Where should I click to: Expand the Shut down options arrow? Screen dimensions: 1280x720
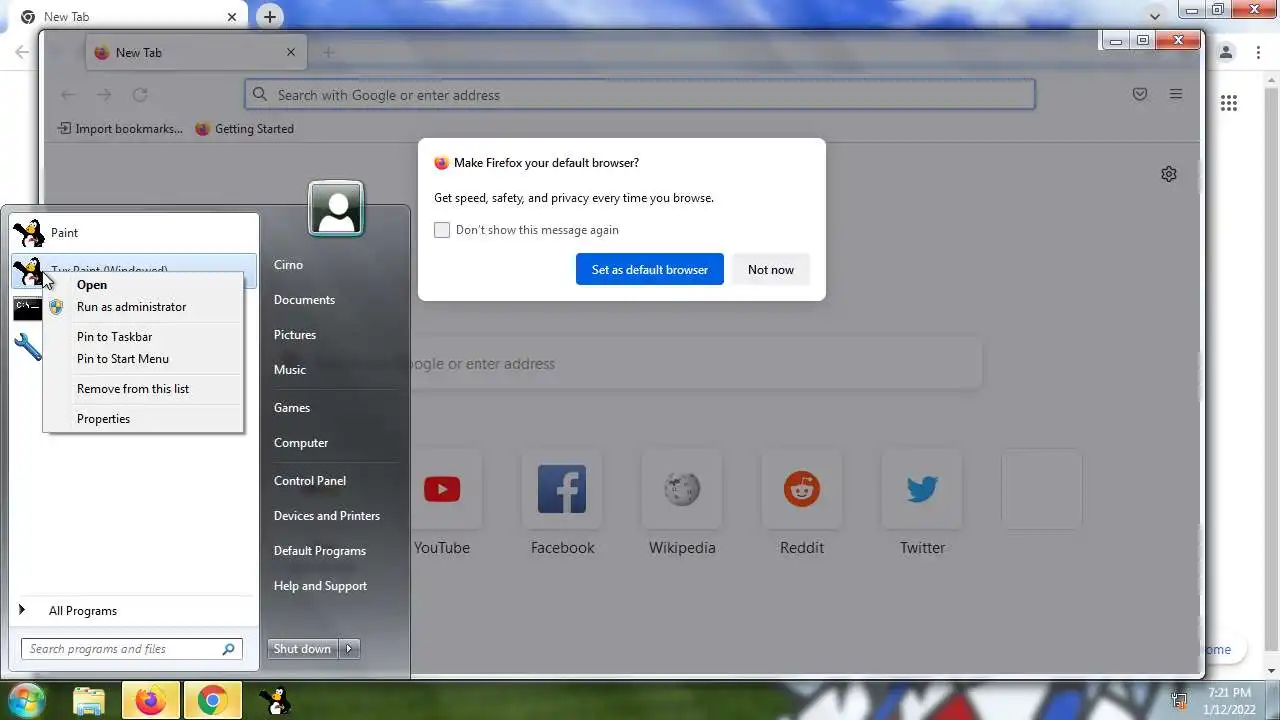tap(349, 649)
